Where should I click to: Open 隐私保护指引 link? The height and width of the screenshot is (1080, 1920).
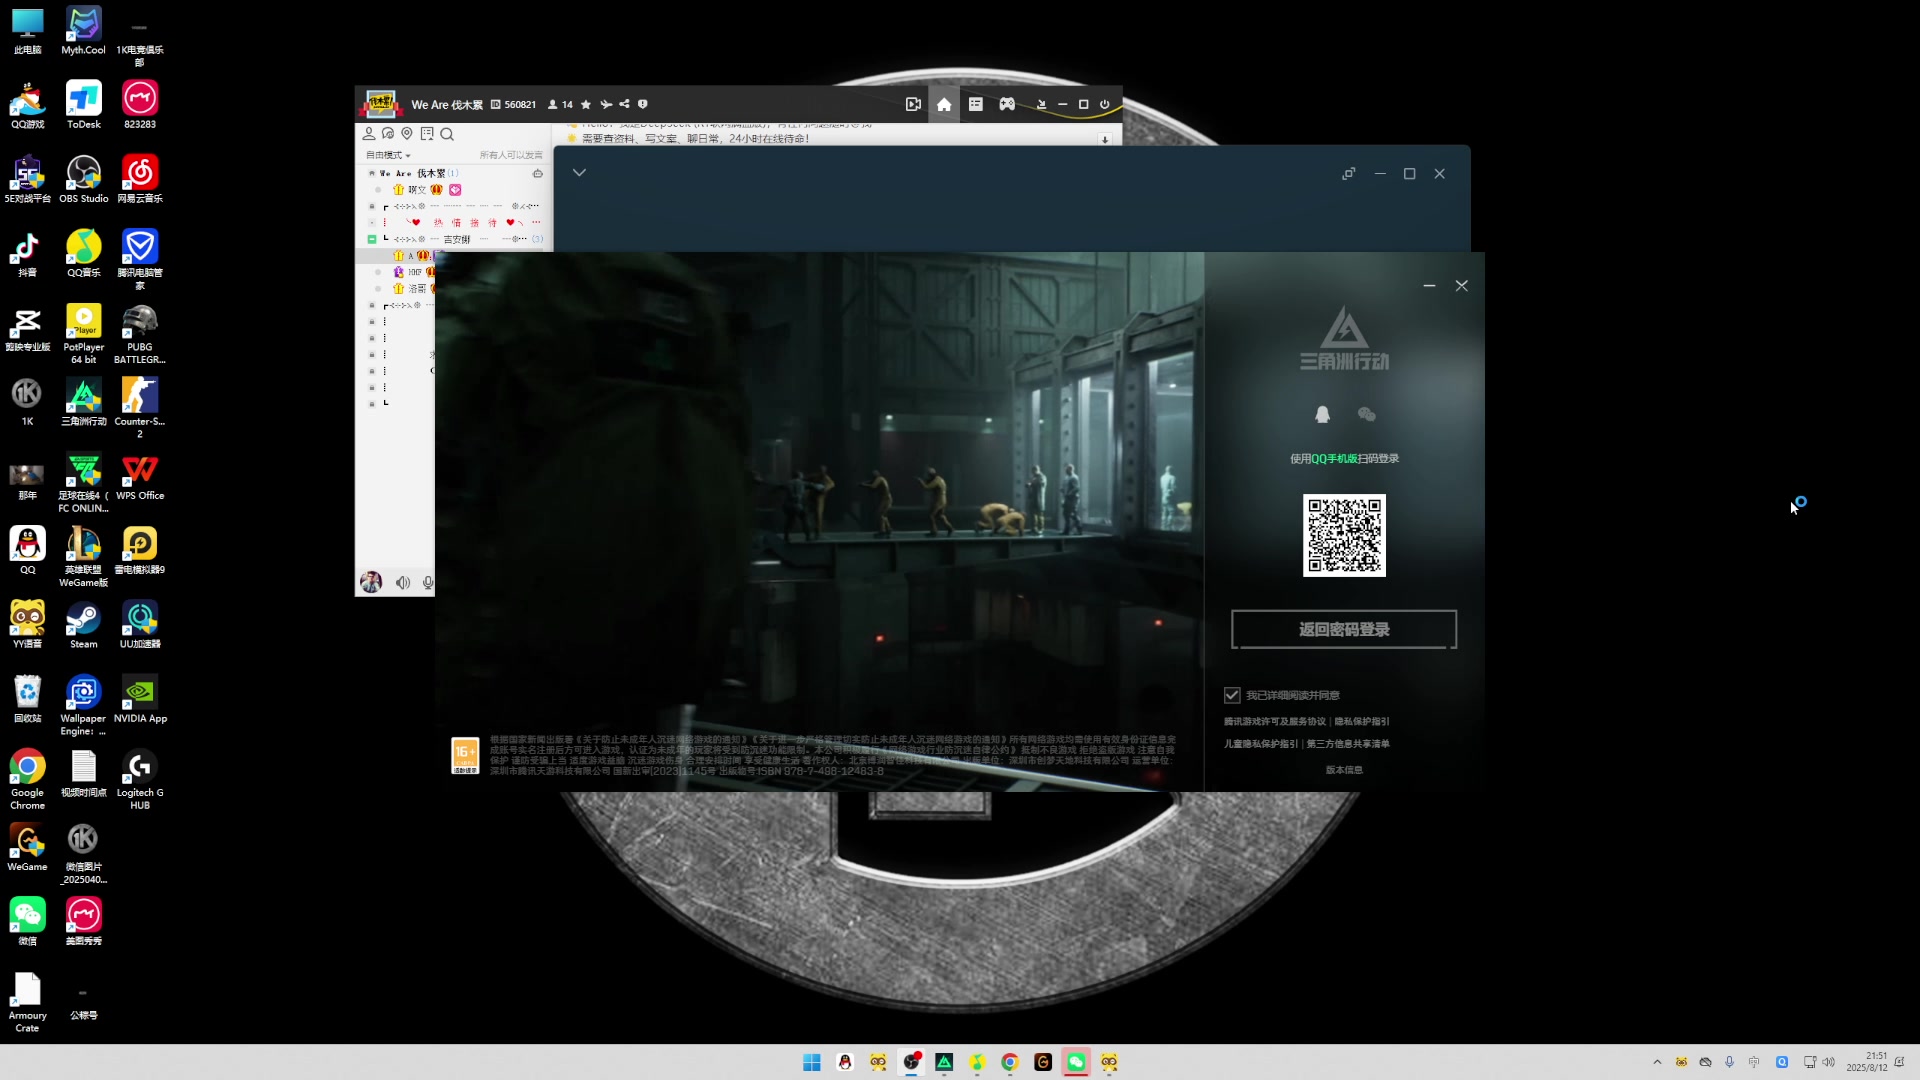tap(1362, 721)
